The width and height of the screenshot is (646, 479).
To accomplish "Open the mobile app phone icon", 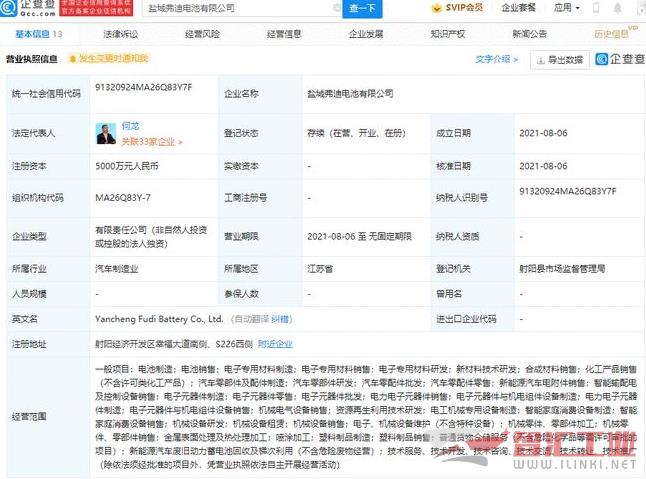I will 596,8.
